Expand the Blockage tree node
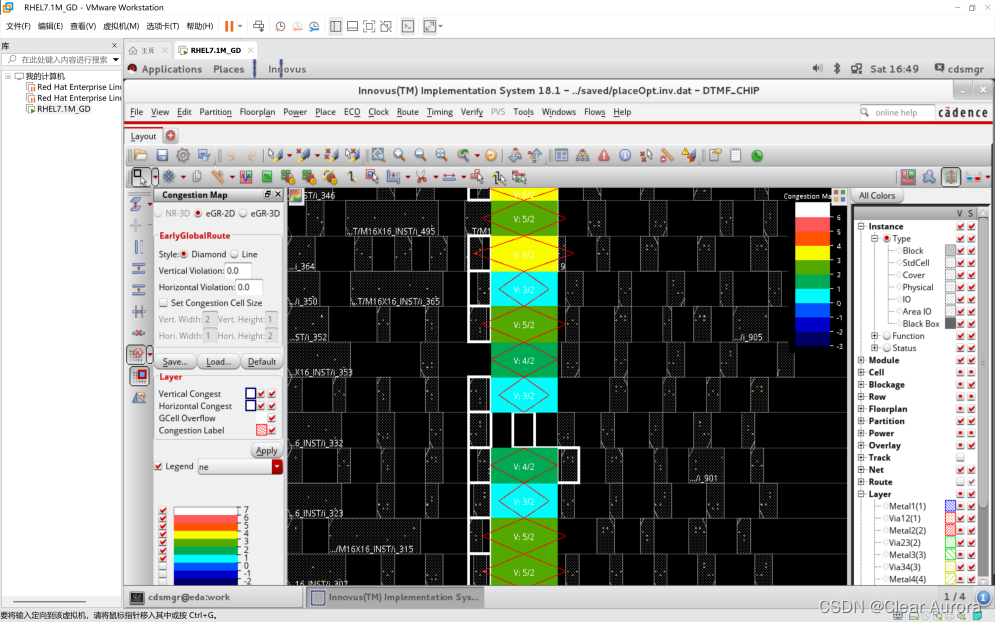Viewport: 996px width, 623px height. pyautogui.click(x=861, y=384)
